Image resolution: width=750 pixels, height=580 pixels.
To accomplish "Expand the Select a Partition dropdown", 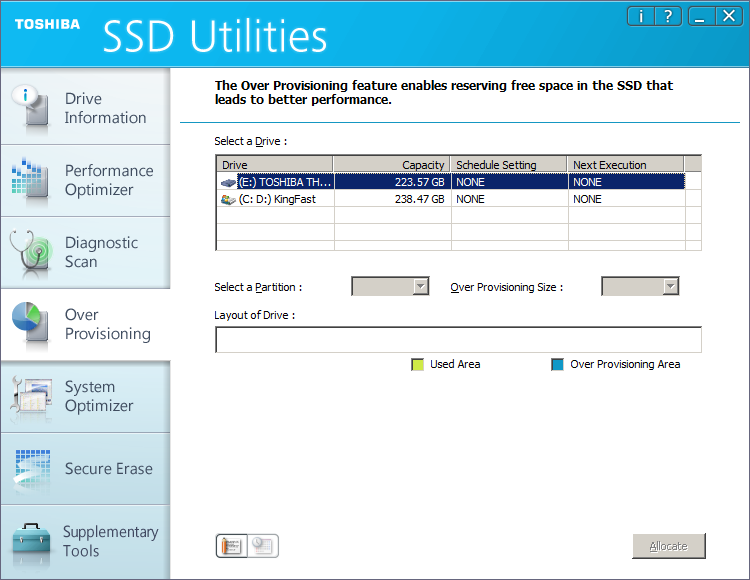I will point(390,287).
